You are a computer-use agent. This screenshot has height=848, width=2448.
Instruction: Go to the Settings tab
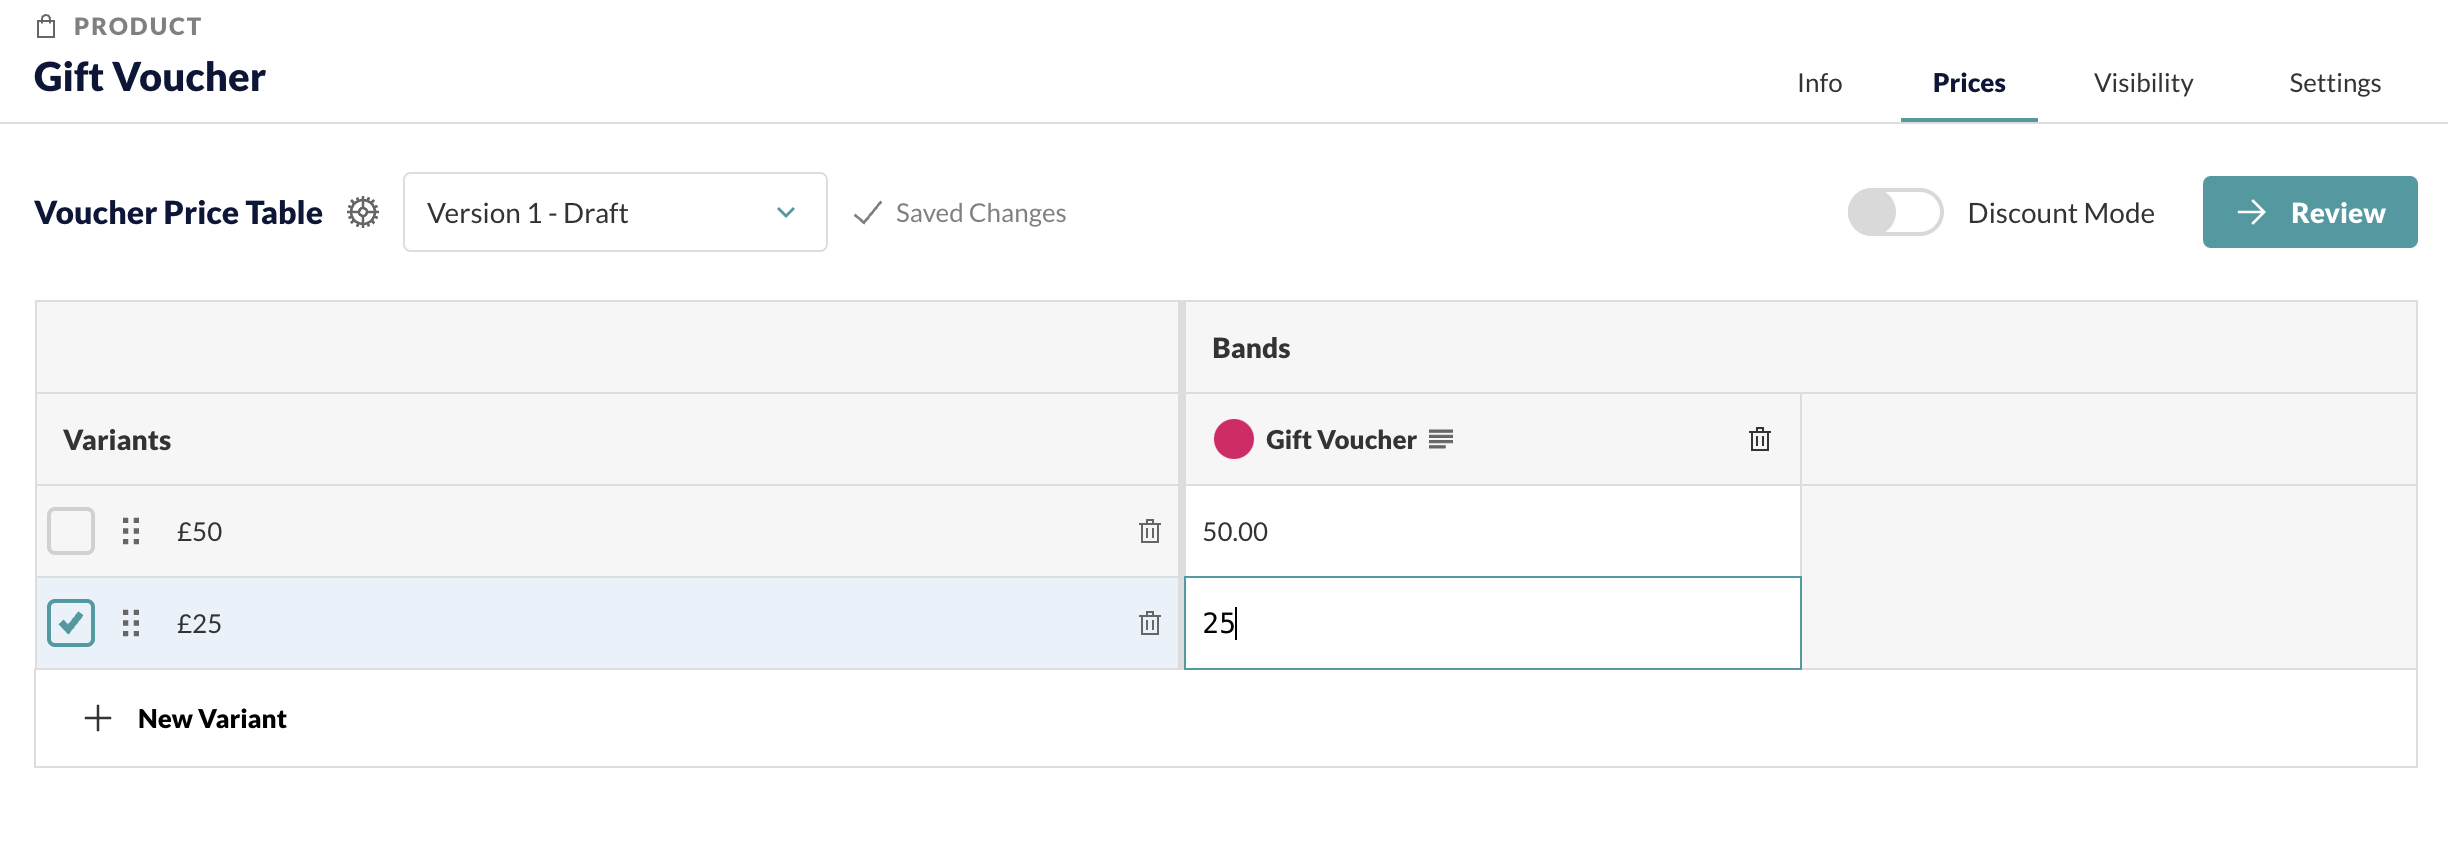click(x=2335, y=83)
